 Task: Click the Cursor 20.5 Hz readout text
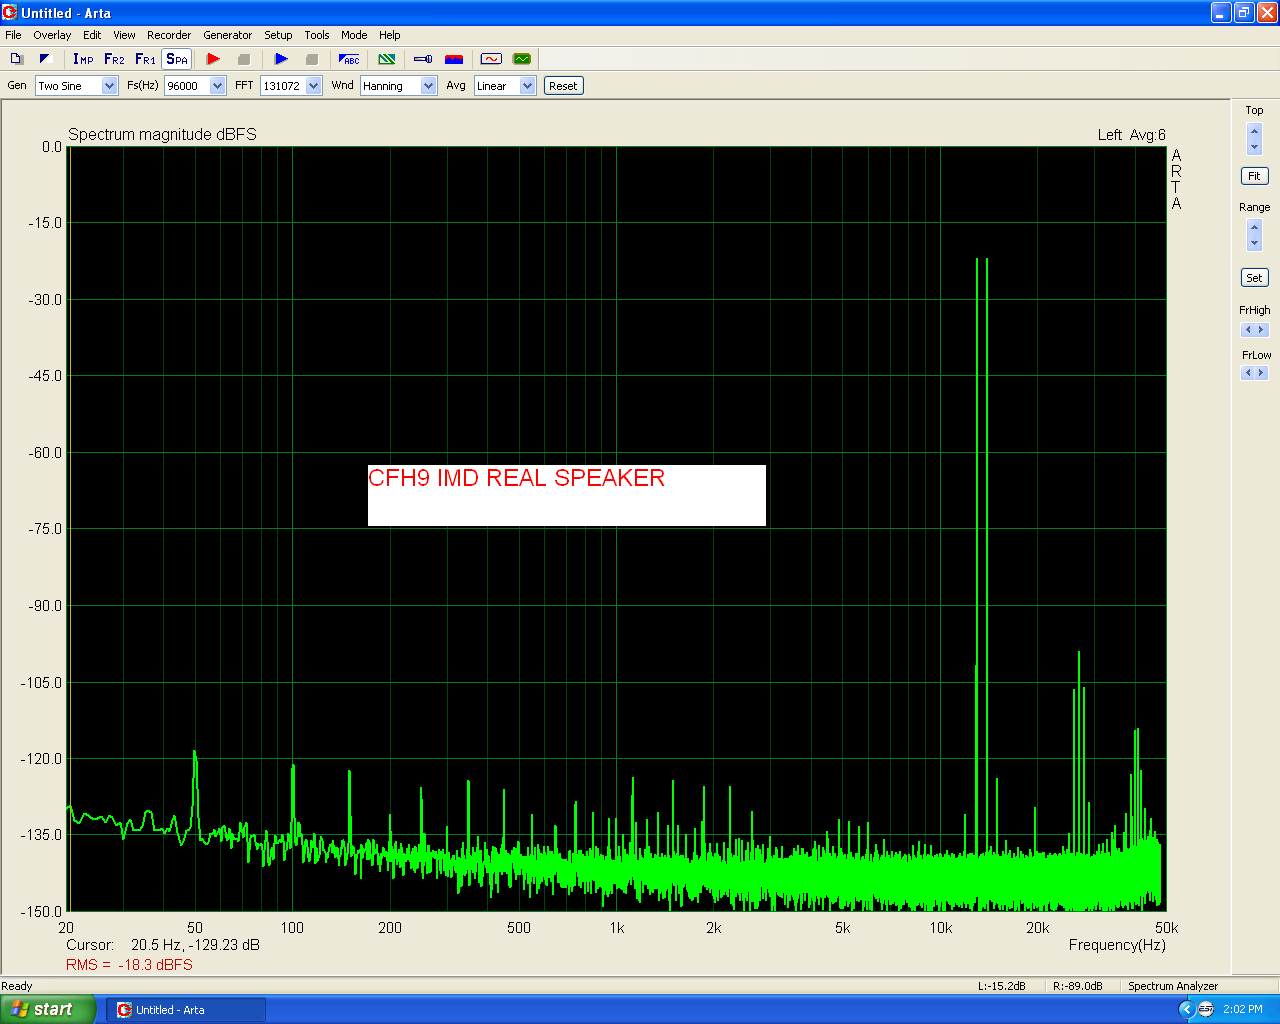(163, 945)
